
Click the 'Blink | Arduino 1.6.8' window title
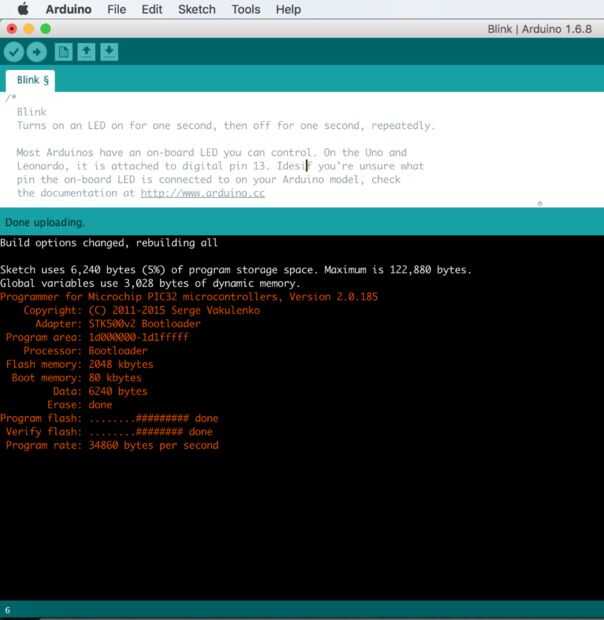[540, 29]
